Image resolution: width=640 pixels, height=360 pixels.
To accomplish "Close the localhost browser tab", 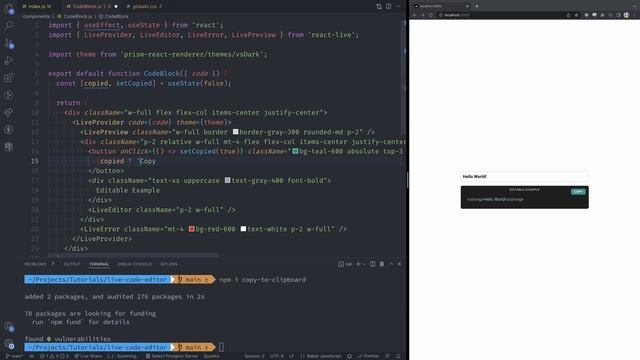I will click(x=467, y=6).
